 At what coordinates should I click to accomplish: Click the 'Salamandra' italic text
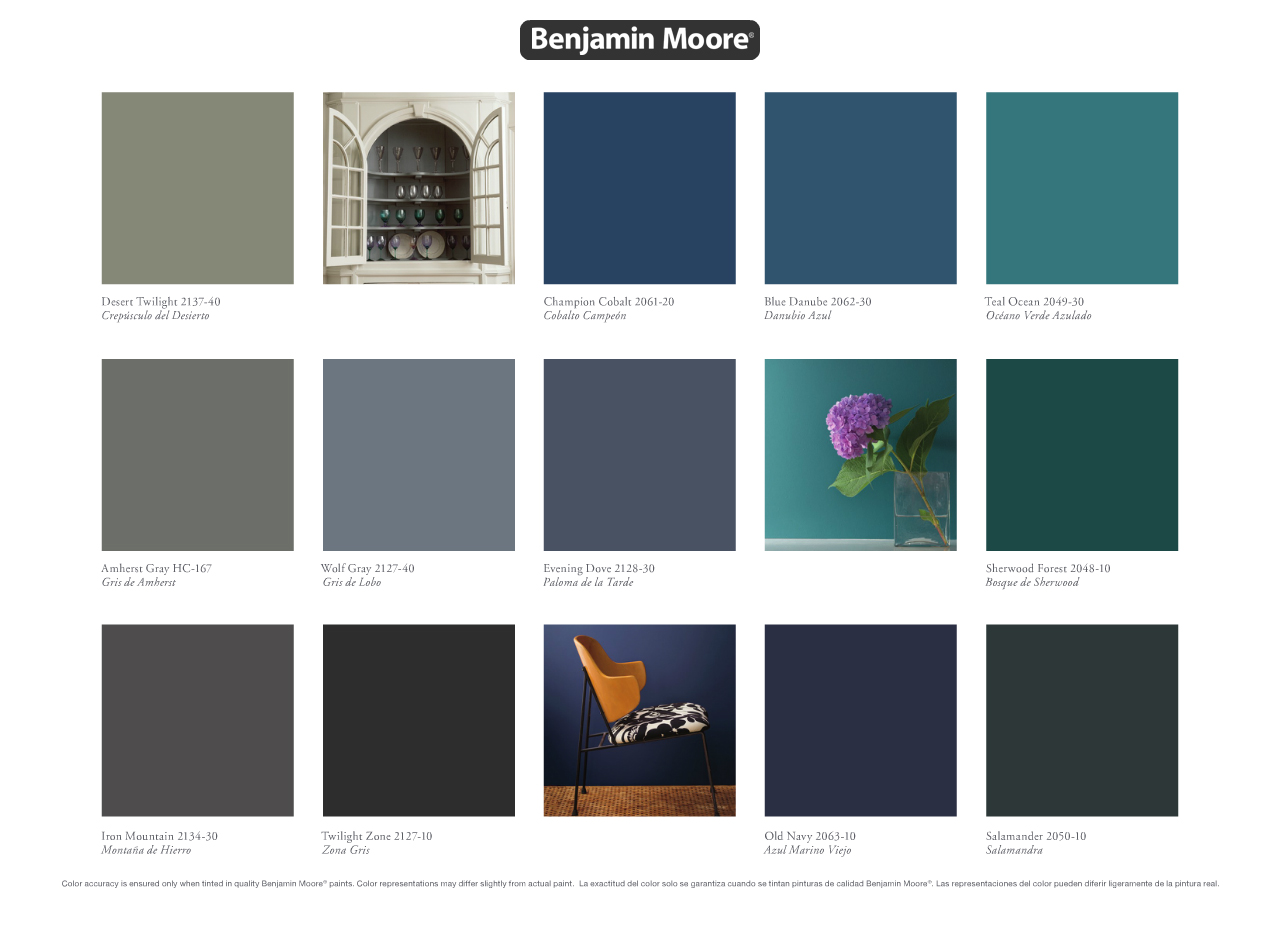pyautogui.click(x=1014, y=850)
